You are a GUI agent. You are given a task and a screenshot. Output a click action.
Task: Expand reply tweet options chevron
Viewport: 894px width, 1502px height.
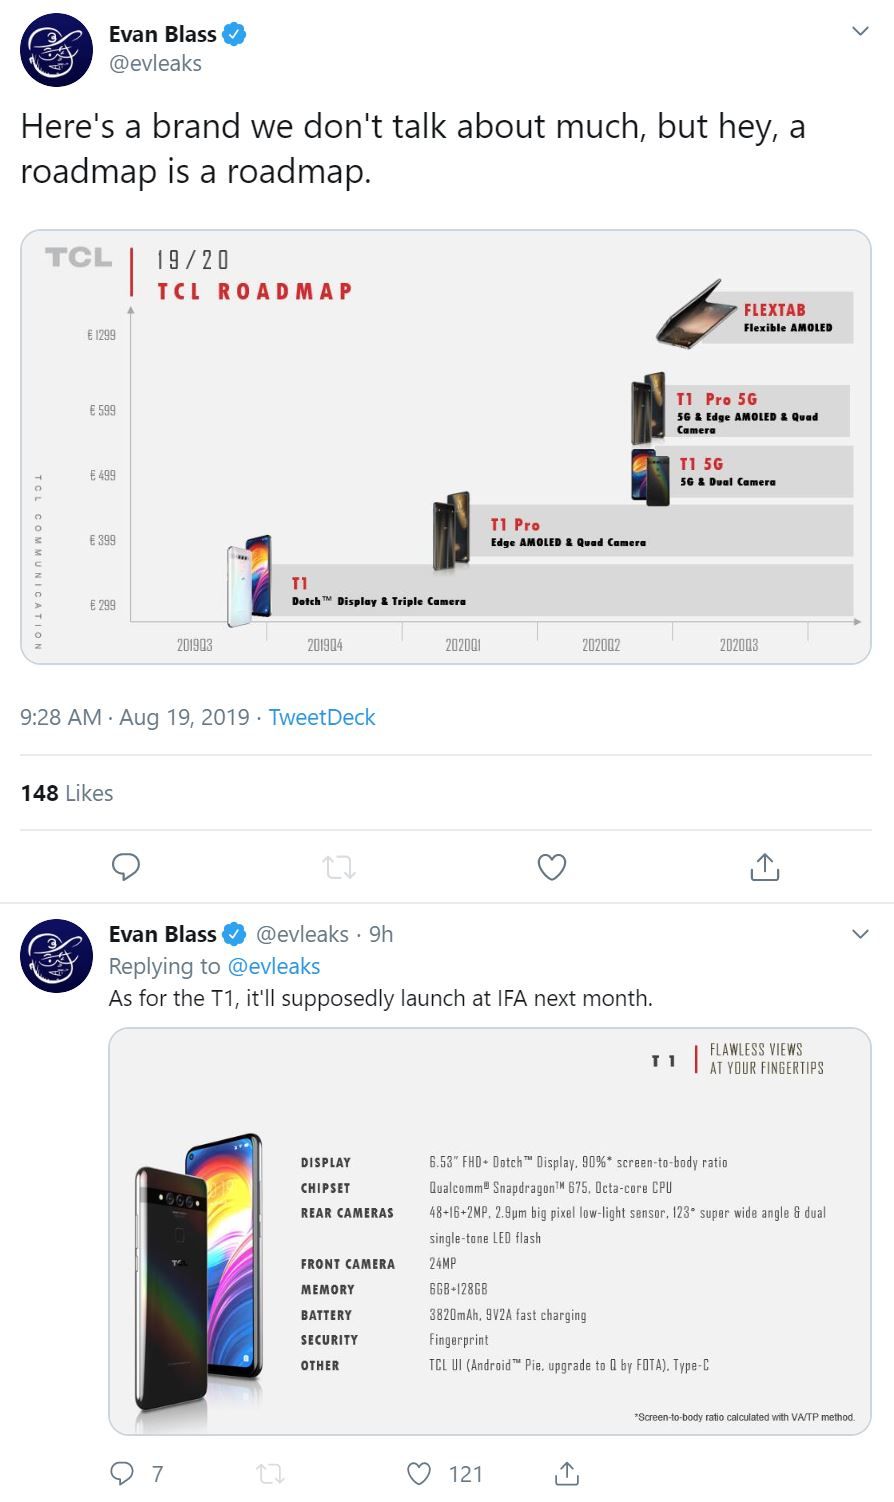click(859, 934)
